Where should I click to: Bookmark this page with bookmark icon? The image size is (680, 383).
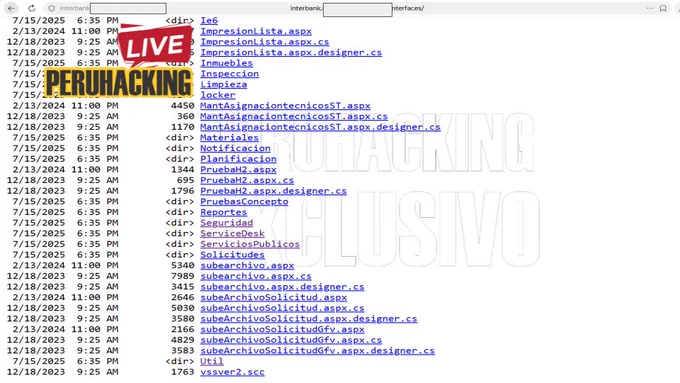pos(663,8)
